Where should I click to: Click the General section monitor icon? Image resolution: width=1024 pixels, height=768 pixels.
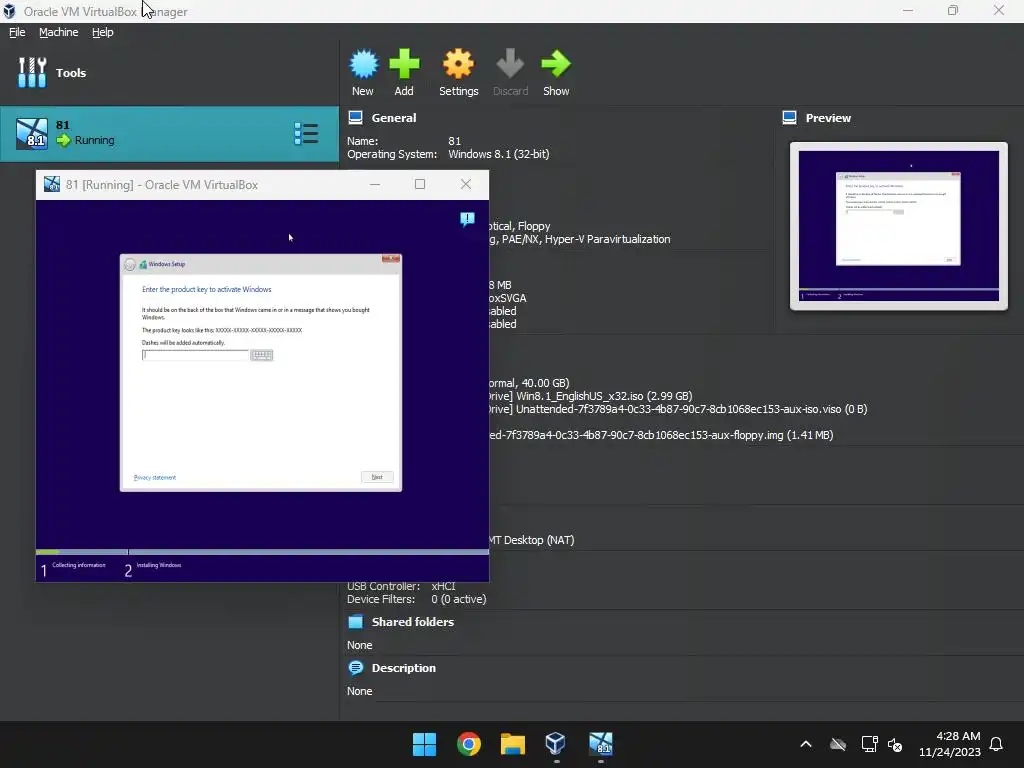(x=355, y=118)
